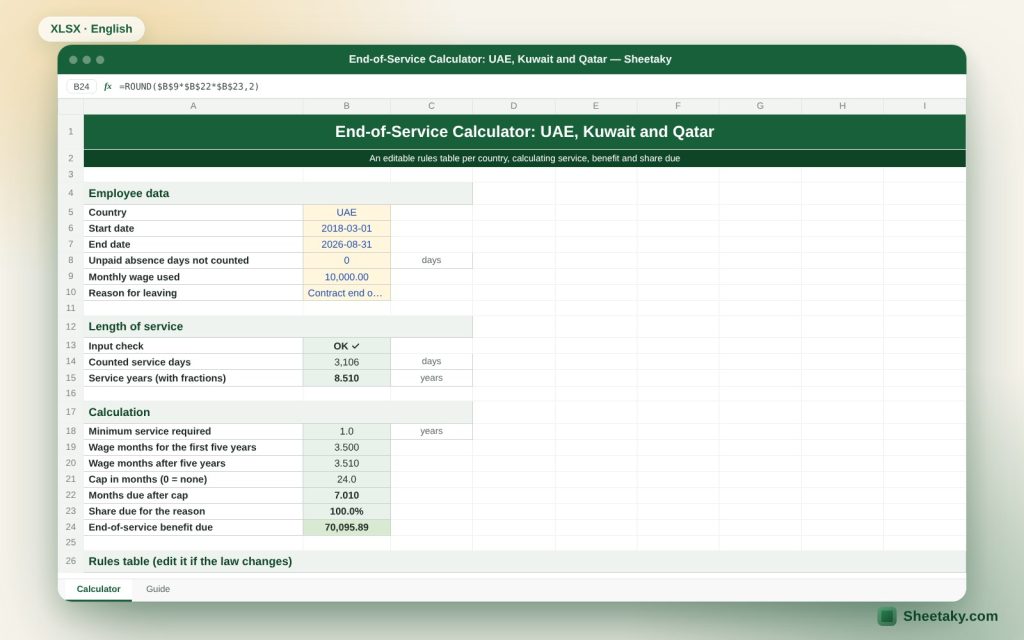Select wage months first five years value
Screen dimensions: 1024x640
347,447
